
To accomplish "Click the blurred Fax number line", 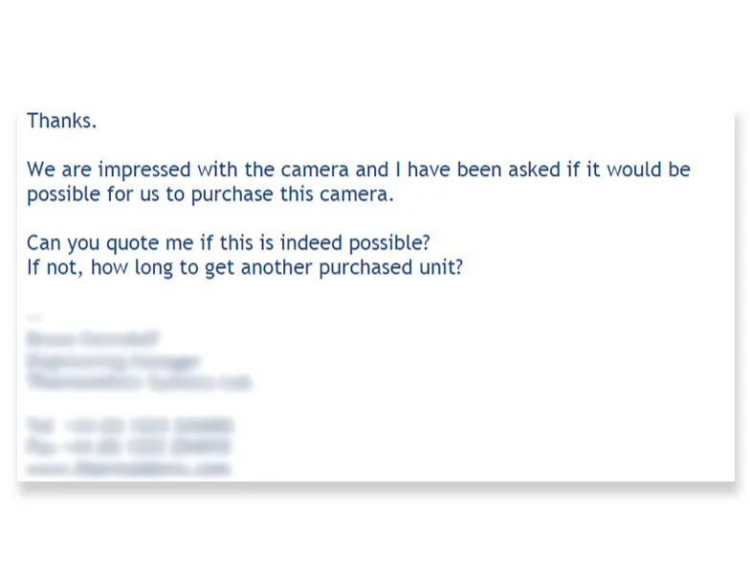I will click(129, 447).
